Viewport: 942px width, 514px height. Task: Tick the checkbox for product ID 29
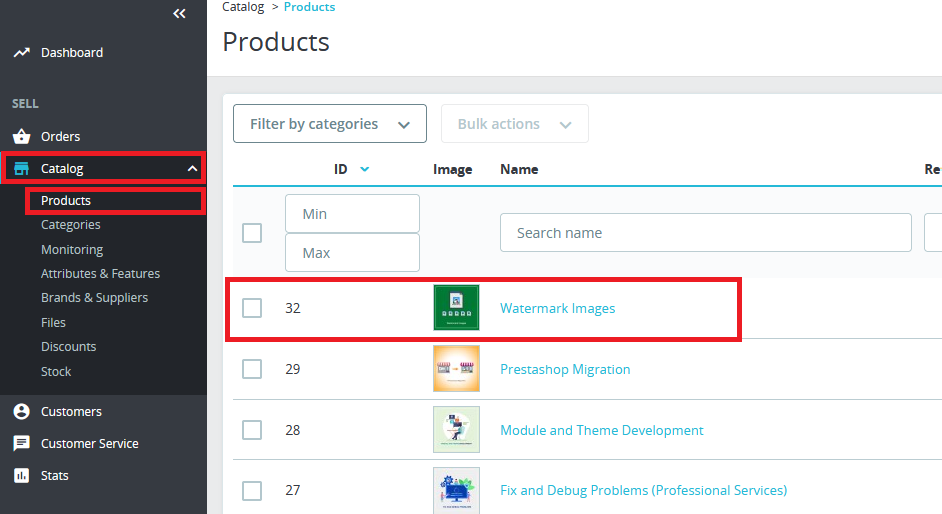pos(252,369)
